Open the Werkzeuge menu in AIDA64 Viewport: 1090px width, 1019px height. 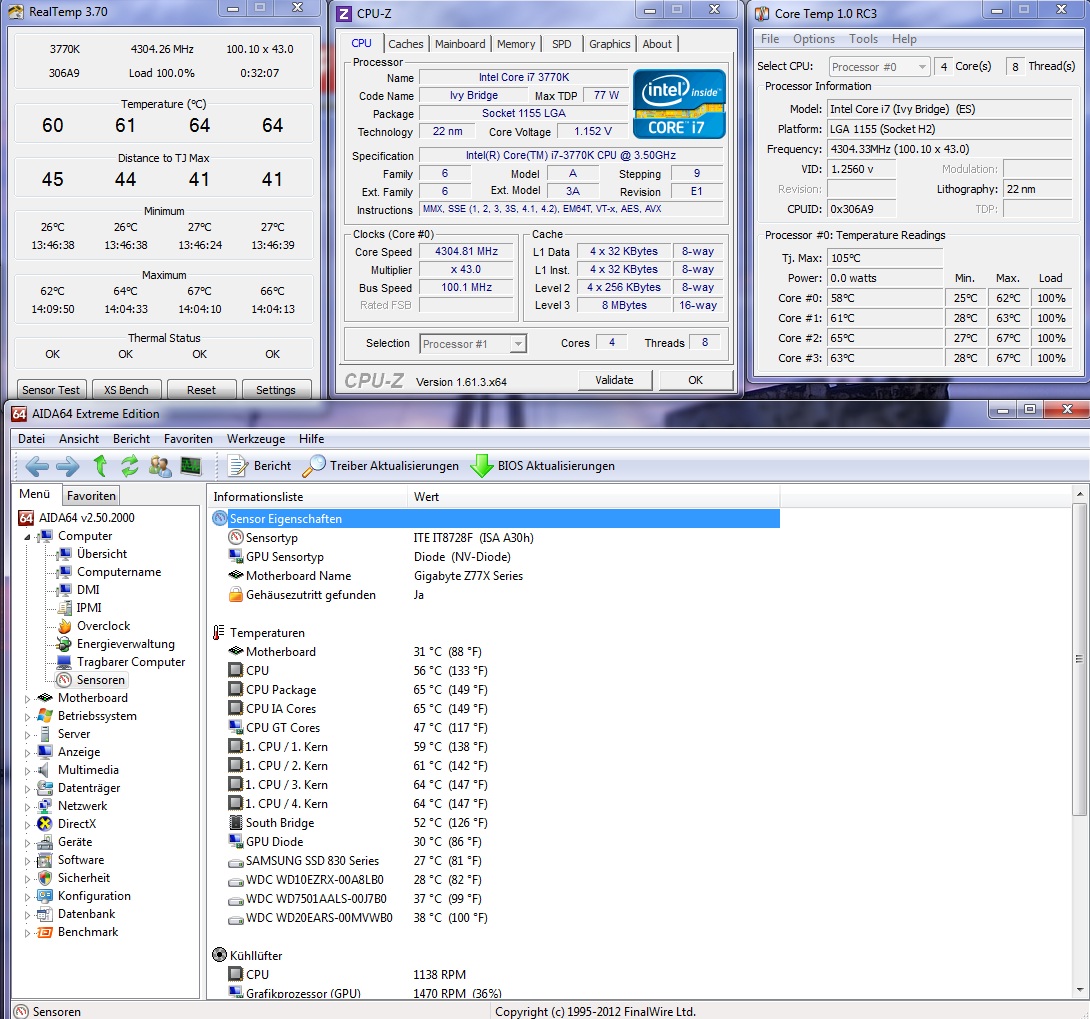[x=256, y=439]
